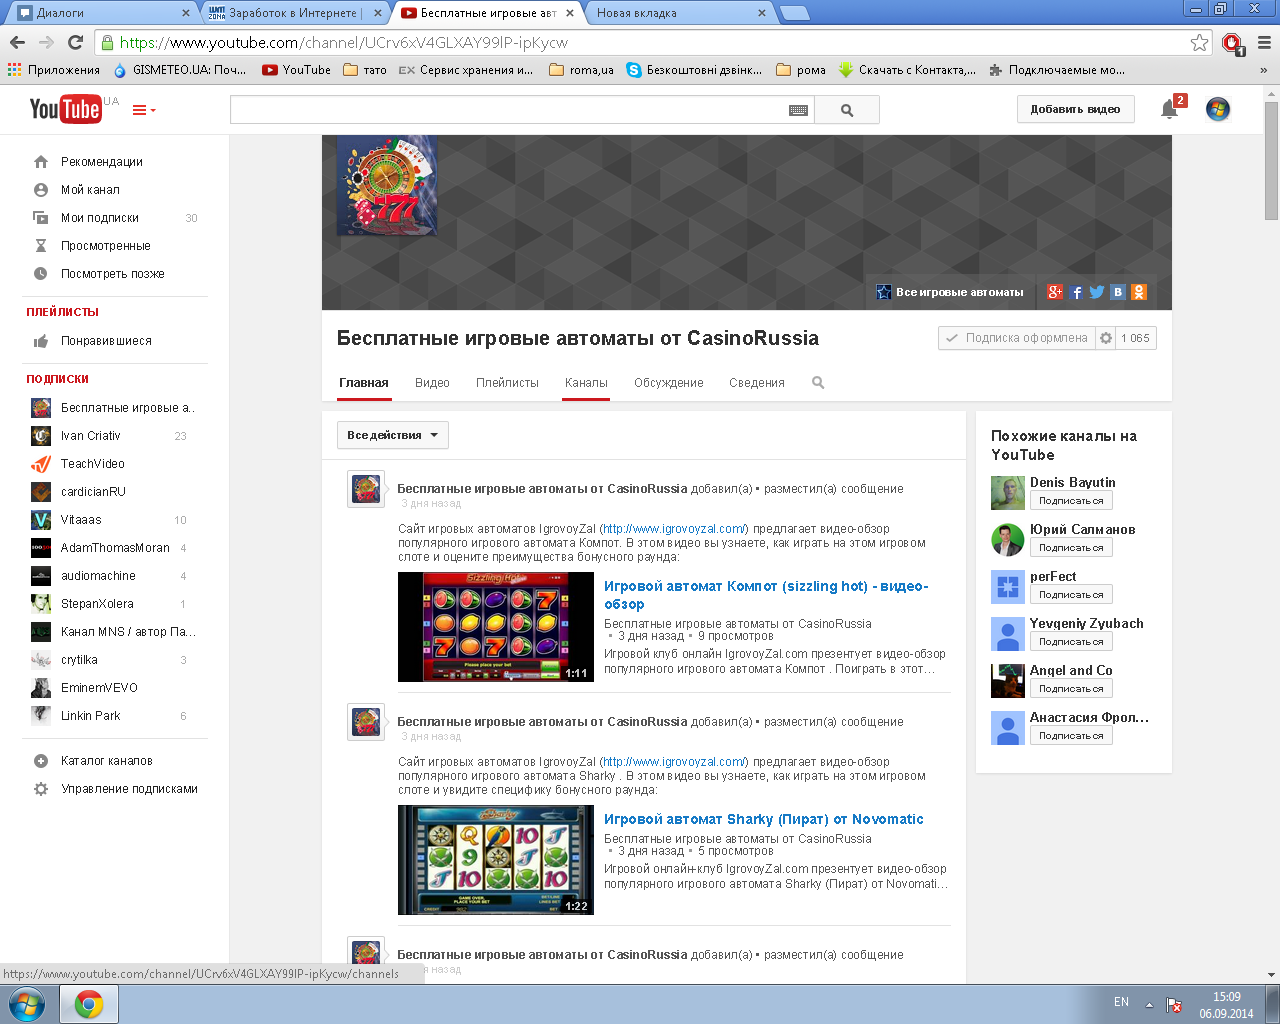Open the 'Плейлисты' channel tab
This screenshot has height=1024, width=1280.
tap(507, 383)
